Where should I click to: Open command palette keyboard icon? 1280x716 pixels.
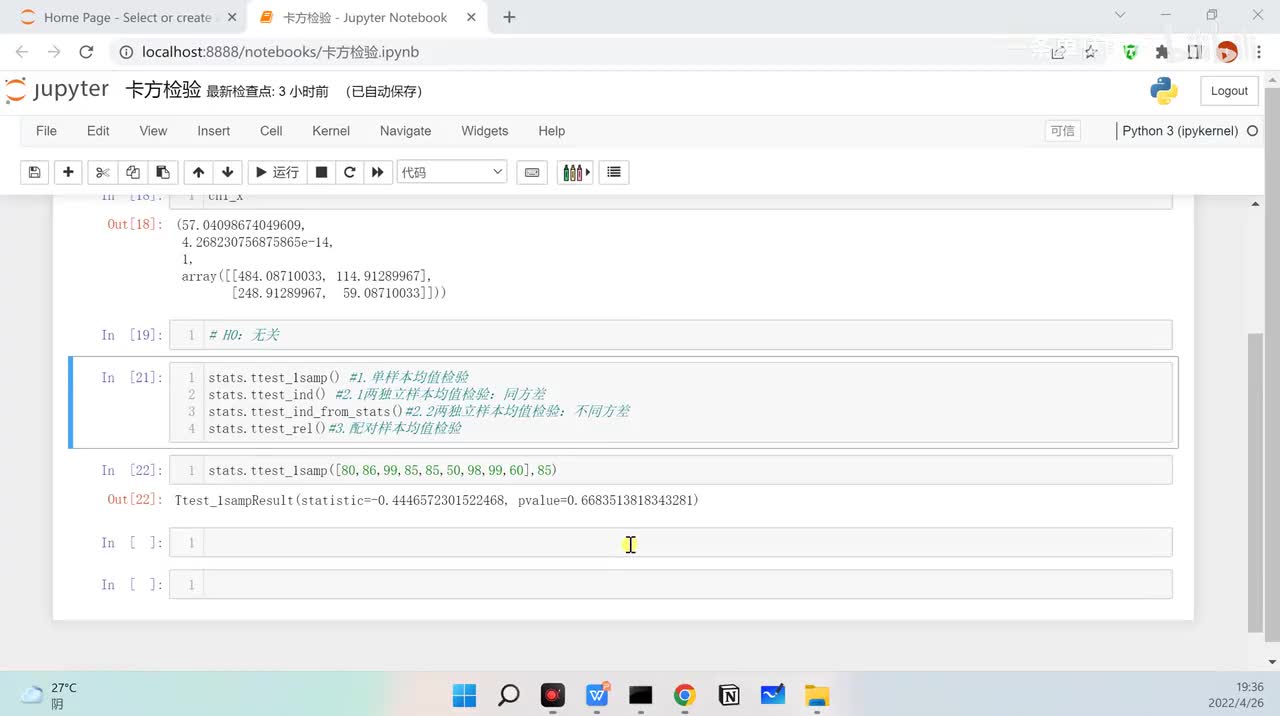pyautogui.click(x=532, y=172)
